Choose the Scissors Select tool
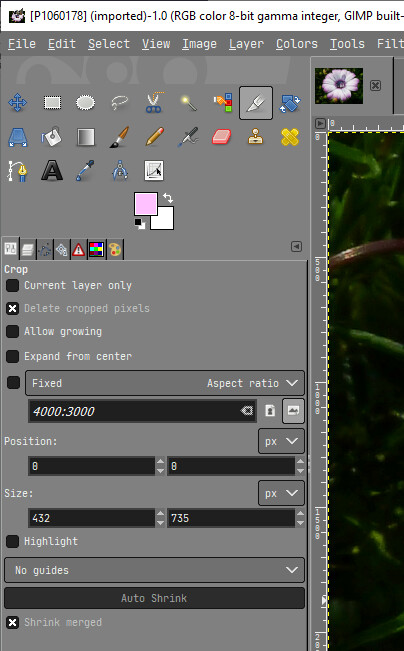Viewport: 404px width, 651px height. point(154,103)
